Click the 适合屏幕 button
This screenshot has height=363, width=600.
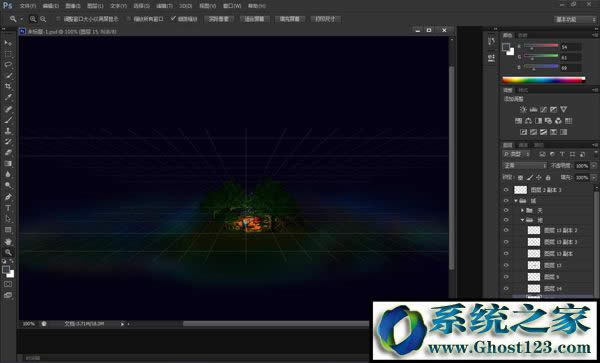(254, 19)
